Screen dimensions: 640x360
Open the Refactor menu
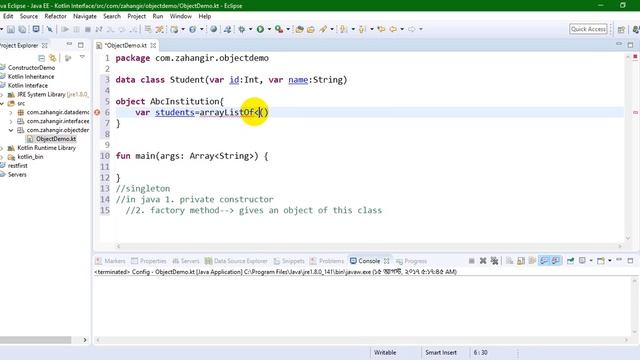click(x=55, y=16)
